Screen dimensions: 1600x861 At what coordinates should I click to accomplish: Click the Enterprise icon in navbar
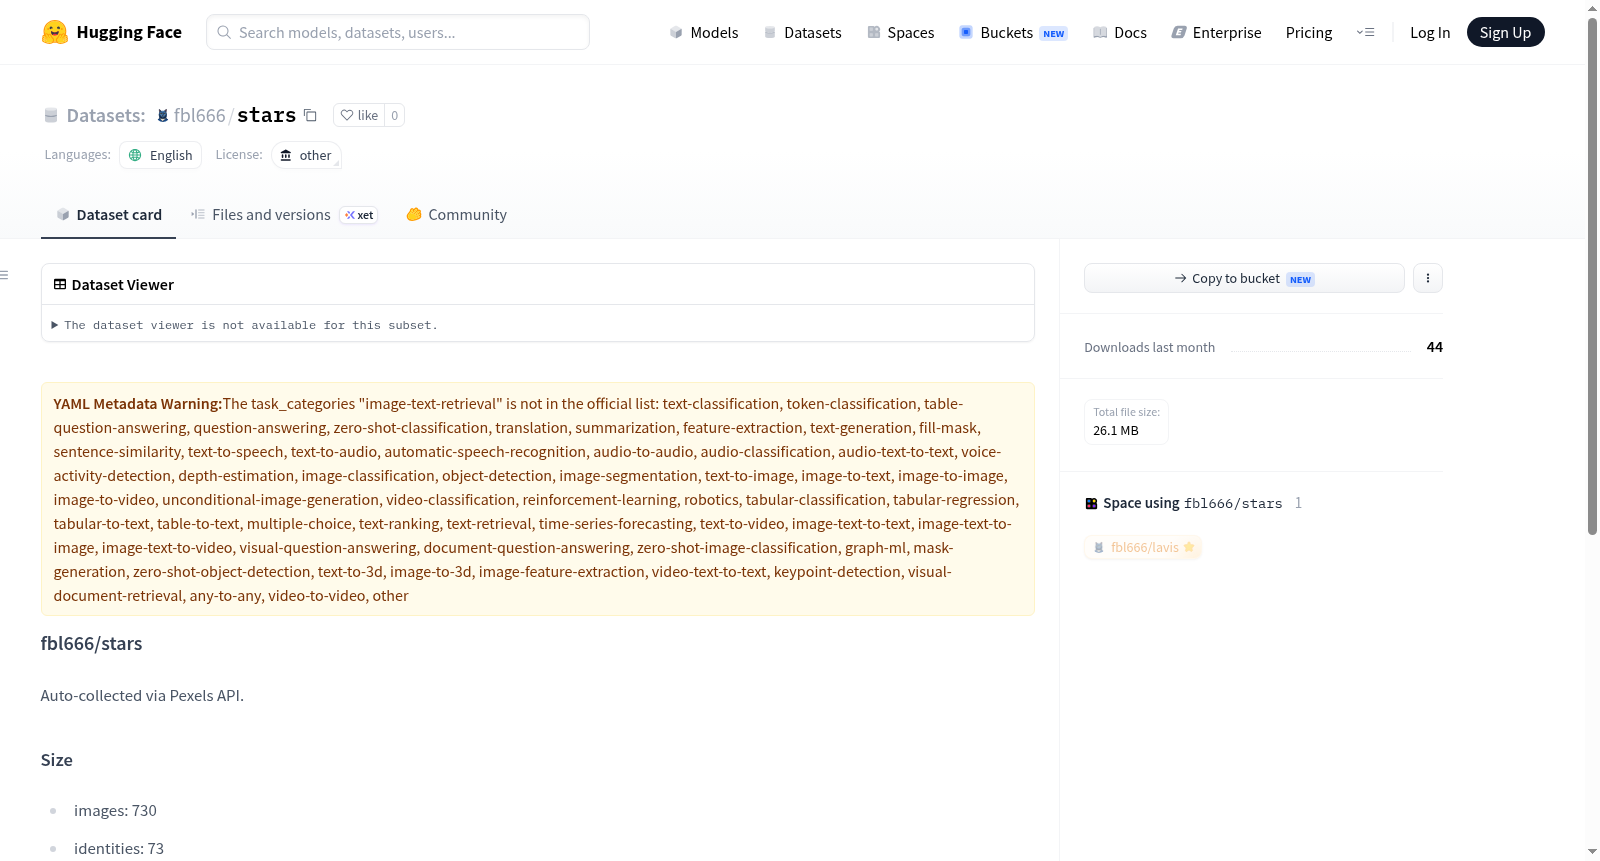click(x=1179, y=32)
